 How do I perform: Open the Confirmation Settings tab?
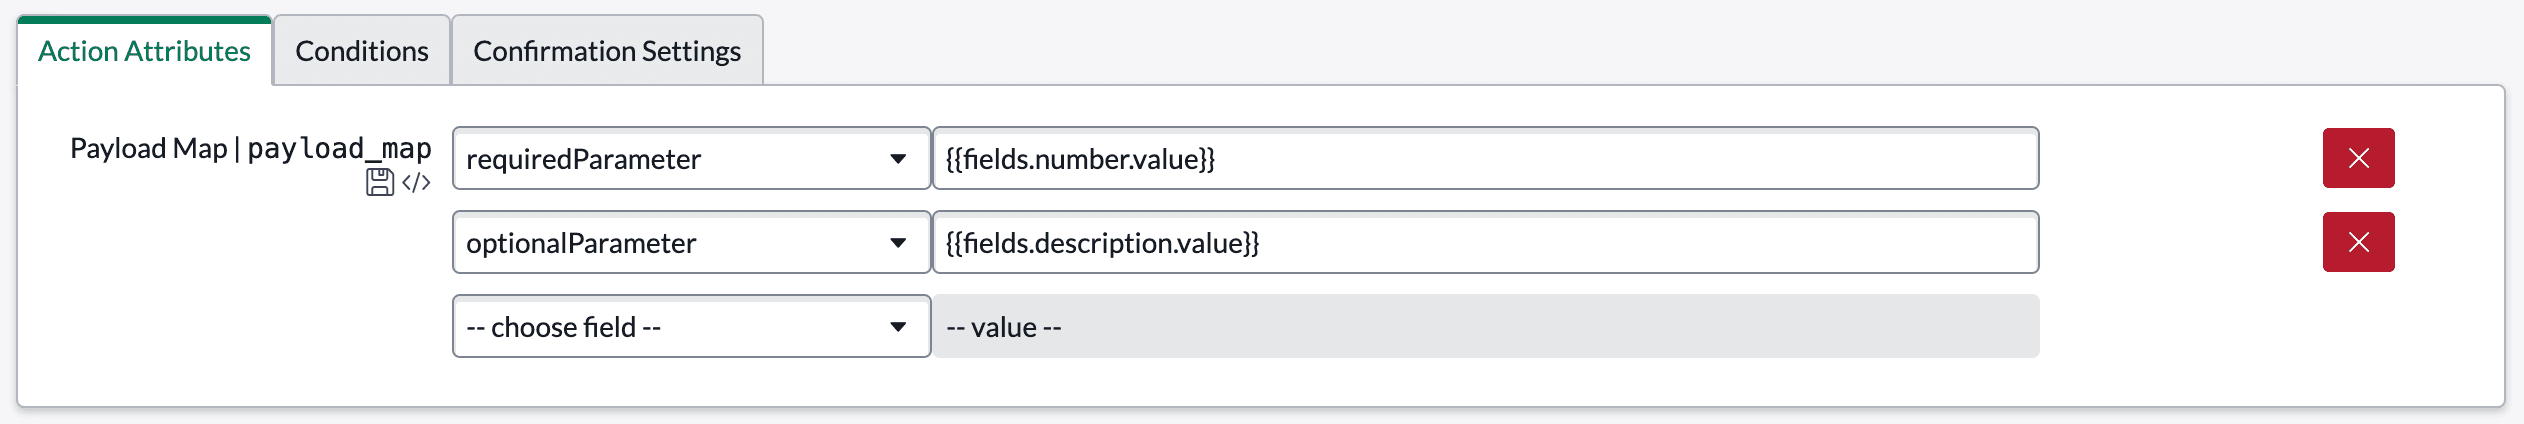pyautogui.click(x=607, y=51)
